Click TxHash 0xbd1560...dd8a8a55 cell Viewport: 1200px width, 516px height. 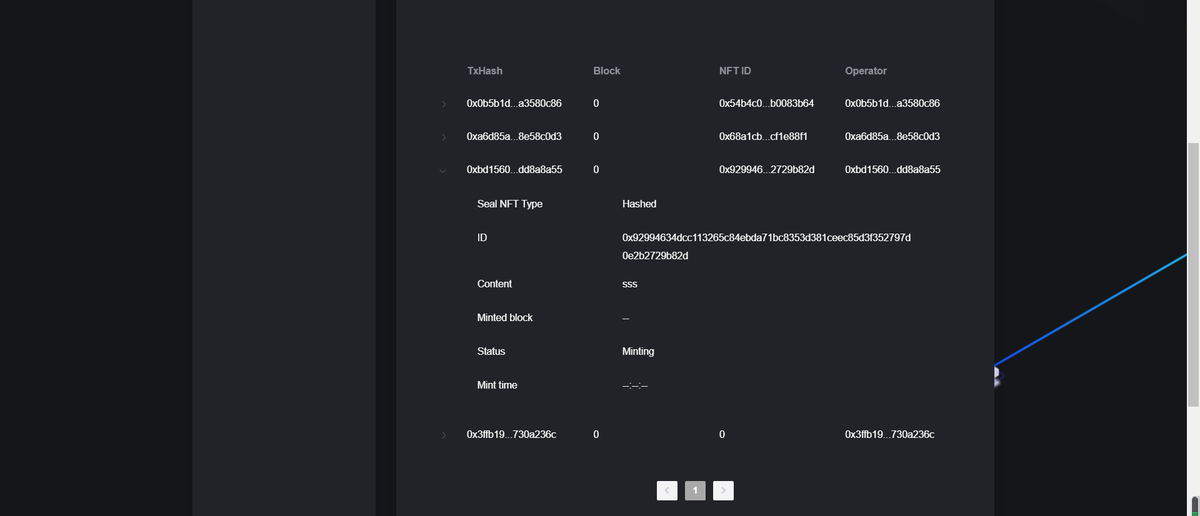click(x=514, y=170)
